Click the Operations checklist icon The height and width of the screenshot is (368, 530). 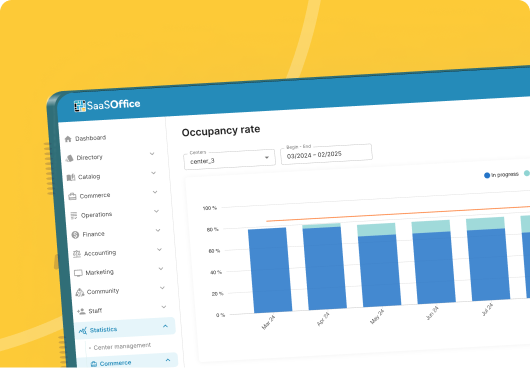tap(74, 216)
